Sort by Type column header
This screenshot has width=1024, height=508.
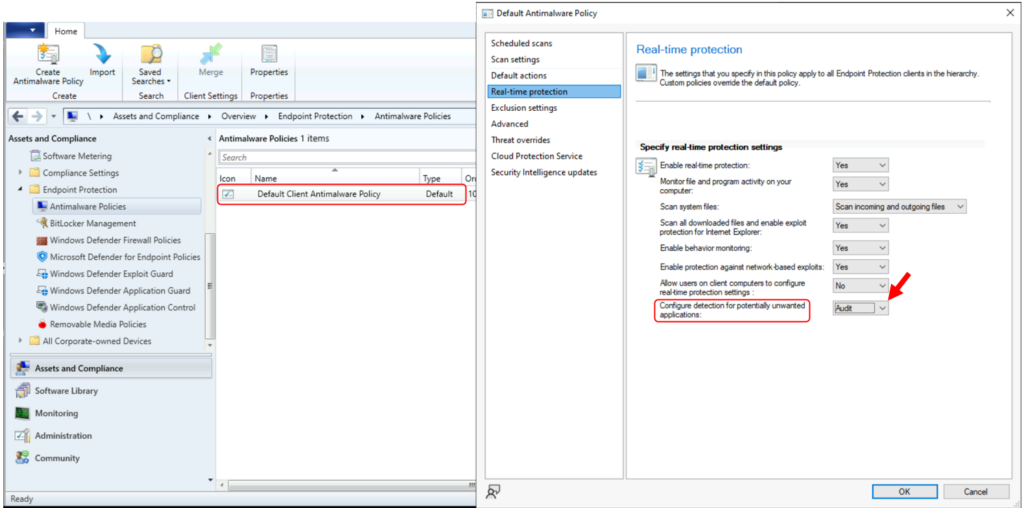pyautogui.click(x=440, y=178)
